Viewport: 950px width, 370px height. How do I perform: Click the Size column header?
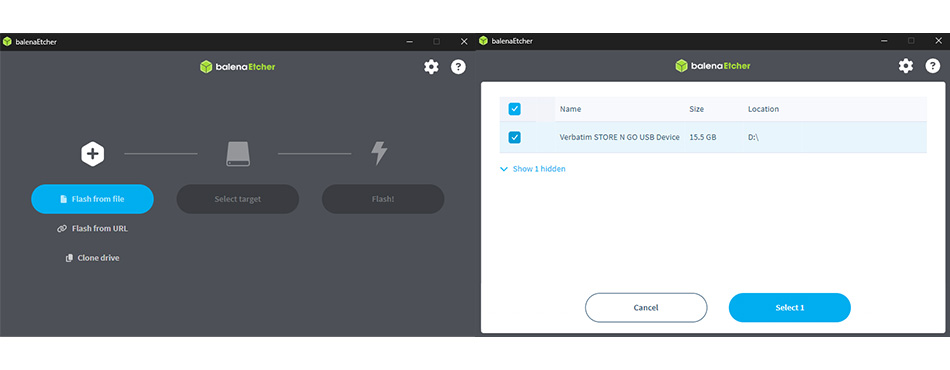pyautogui.click(x=697, y=109)
